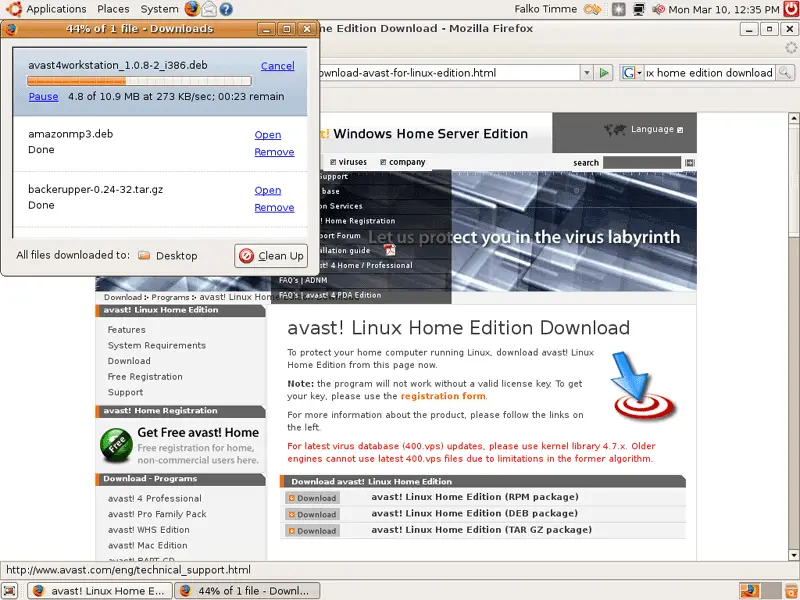The height and width of the screenshot is (600, 800).
Task: Open the mail client panel icon
Action: click(x=209, y=9)
